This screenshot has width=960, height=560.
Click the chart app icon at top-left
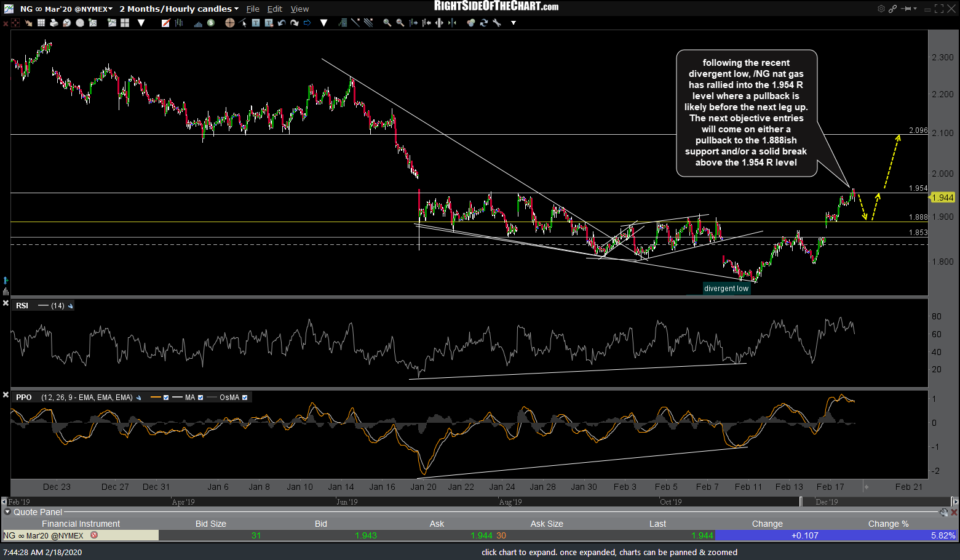tap(8, 8)
